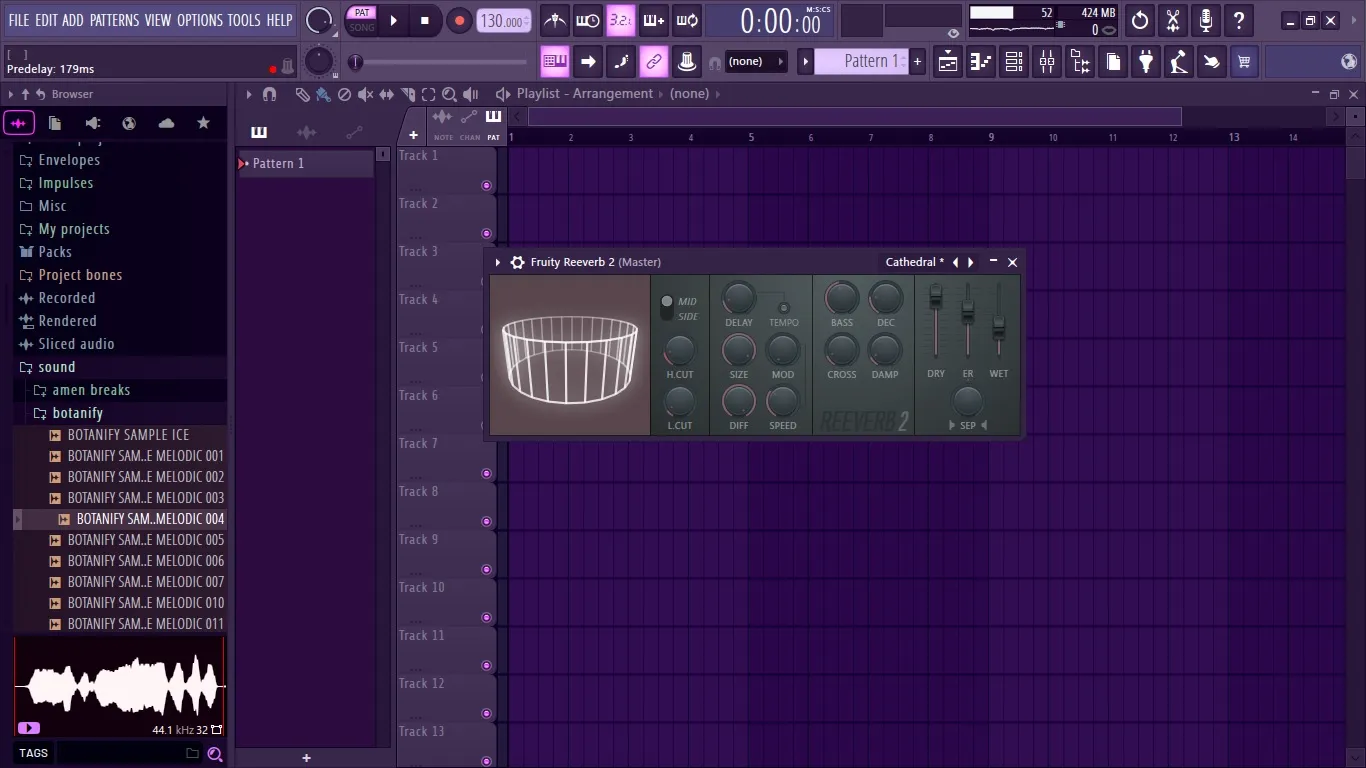Open the Mixer view icon
Image resolution: width=1366 pixels, height=768 pixels.
click(x=1047, y=62)
